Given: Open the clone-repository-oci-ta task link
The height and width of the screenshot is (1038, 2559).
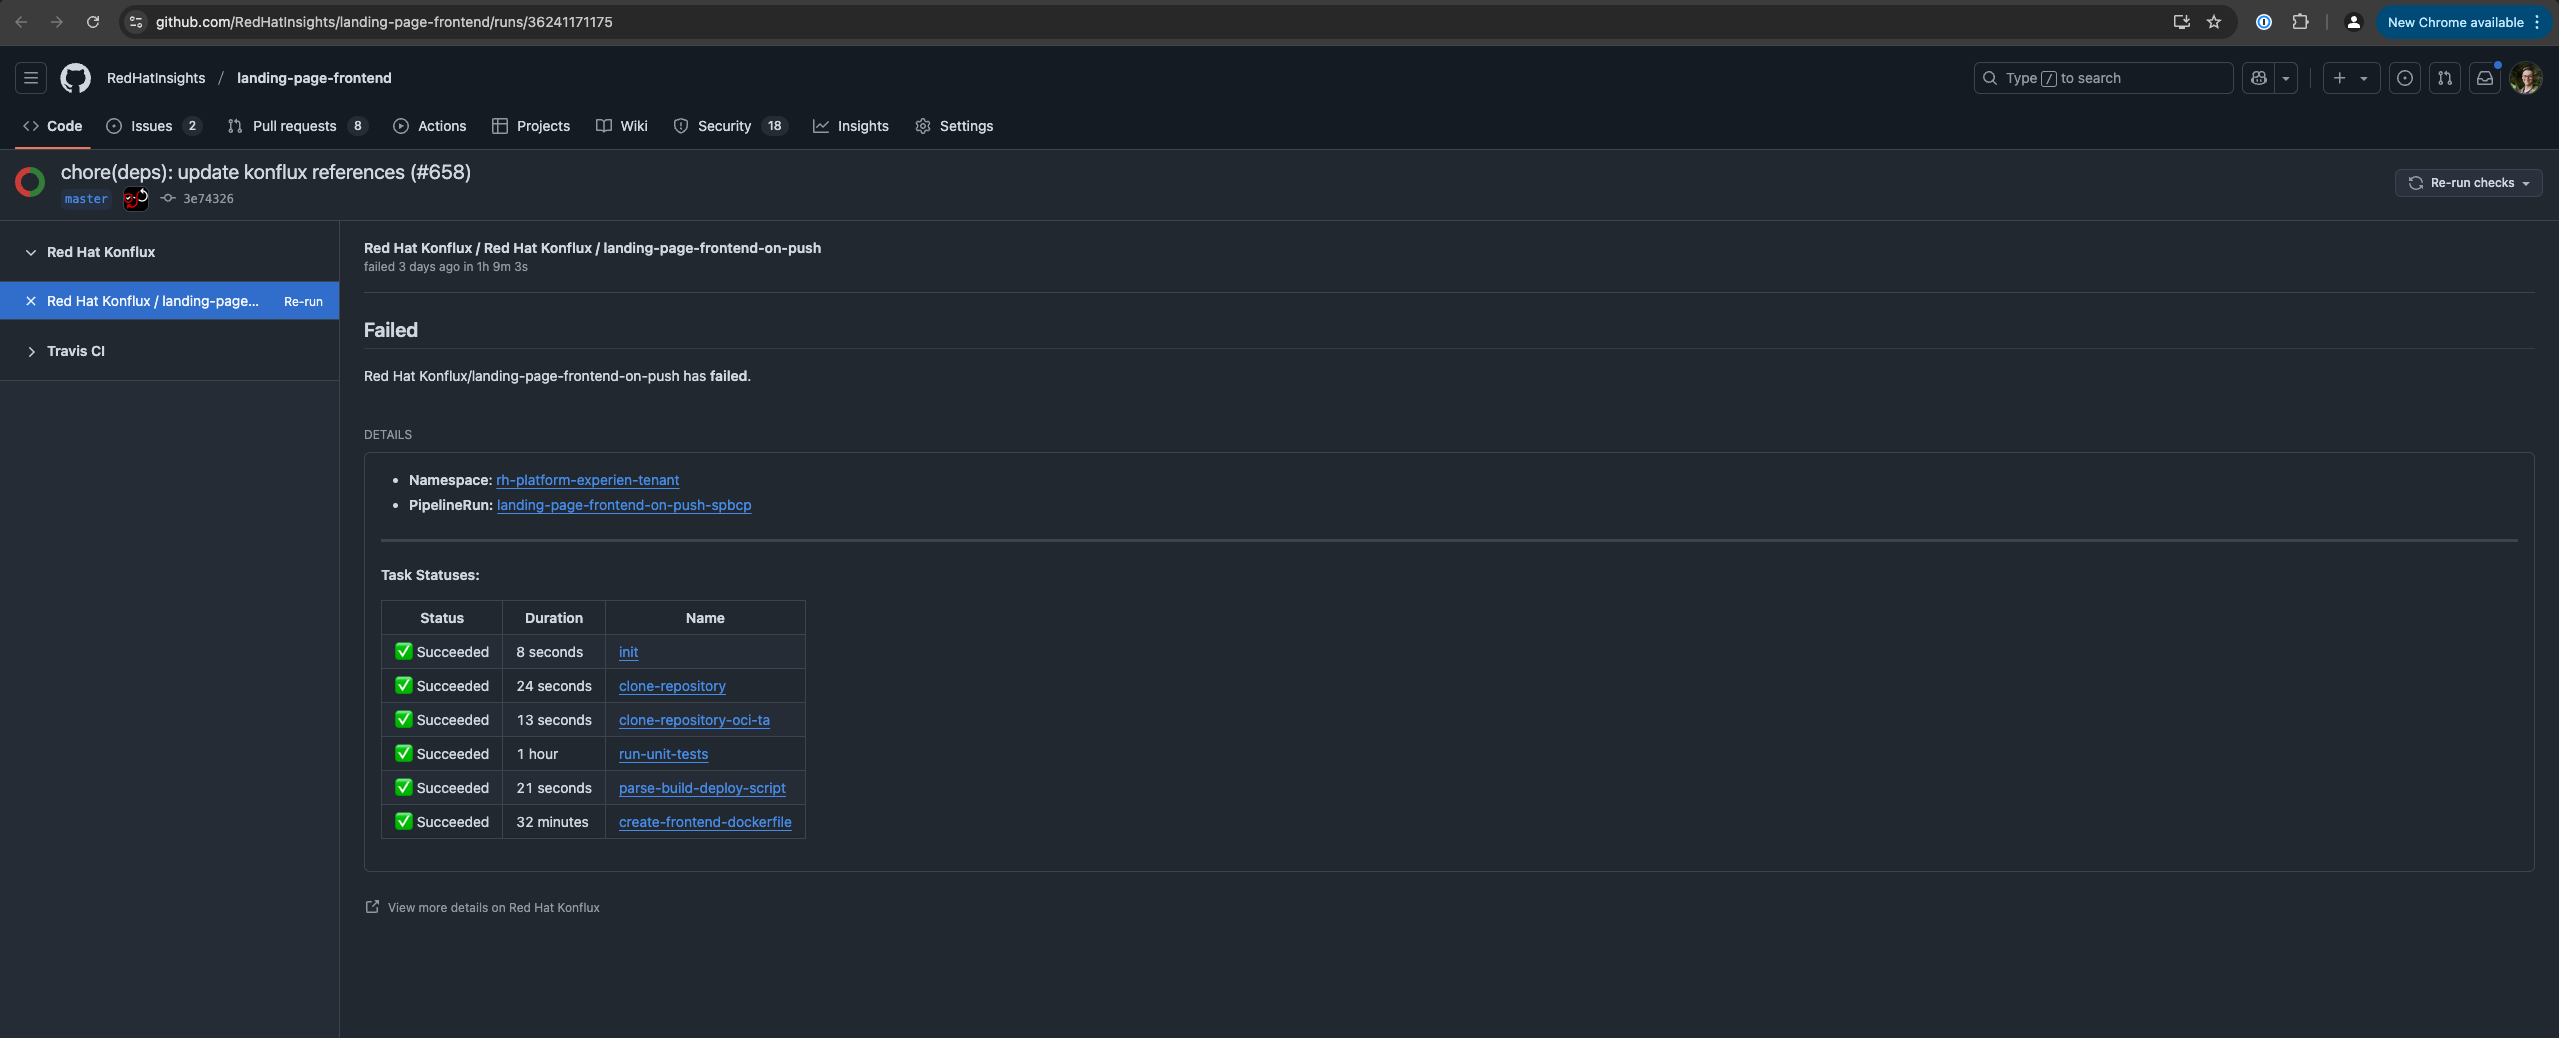Looking at the screenshot, I should 694,720.
